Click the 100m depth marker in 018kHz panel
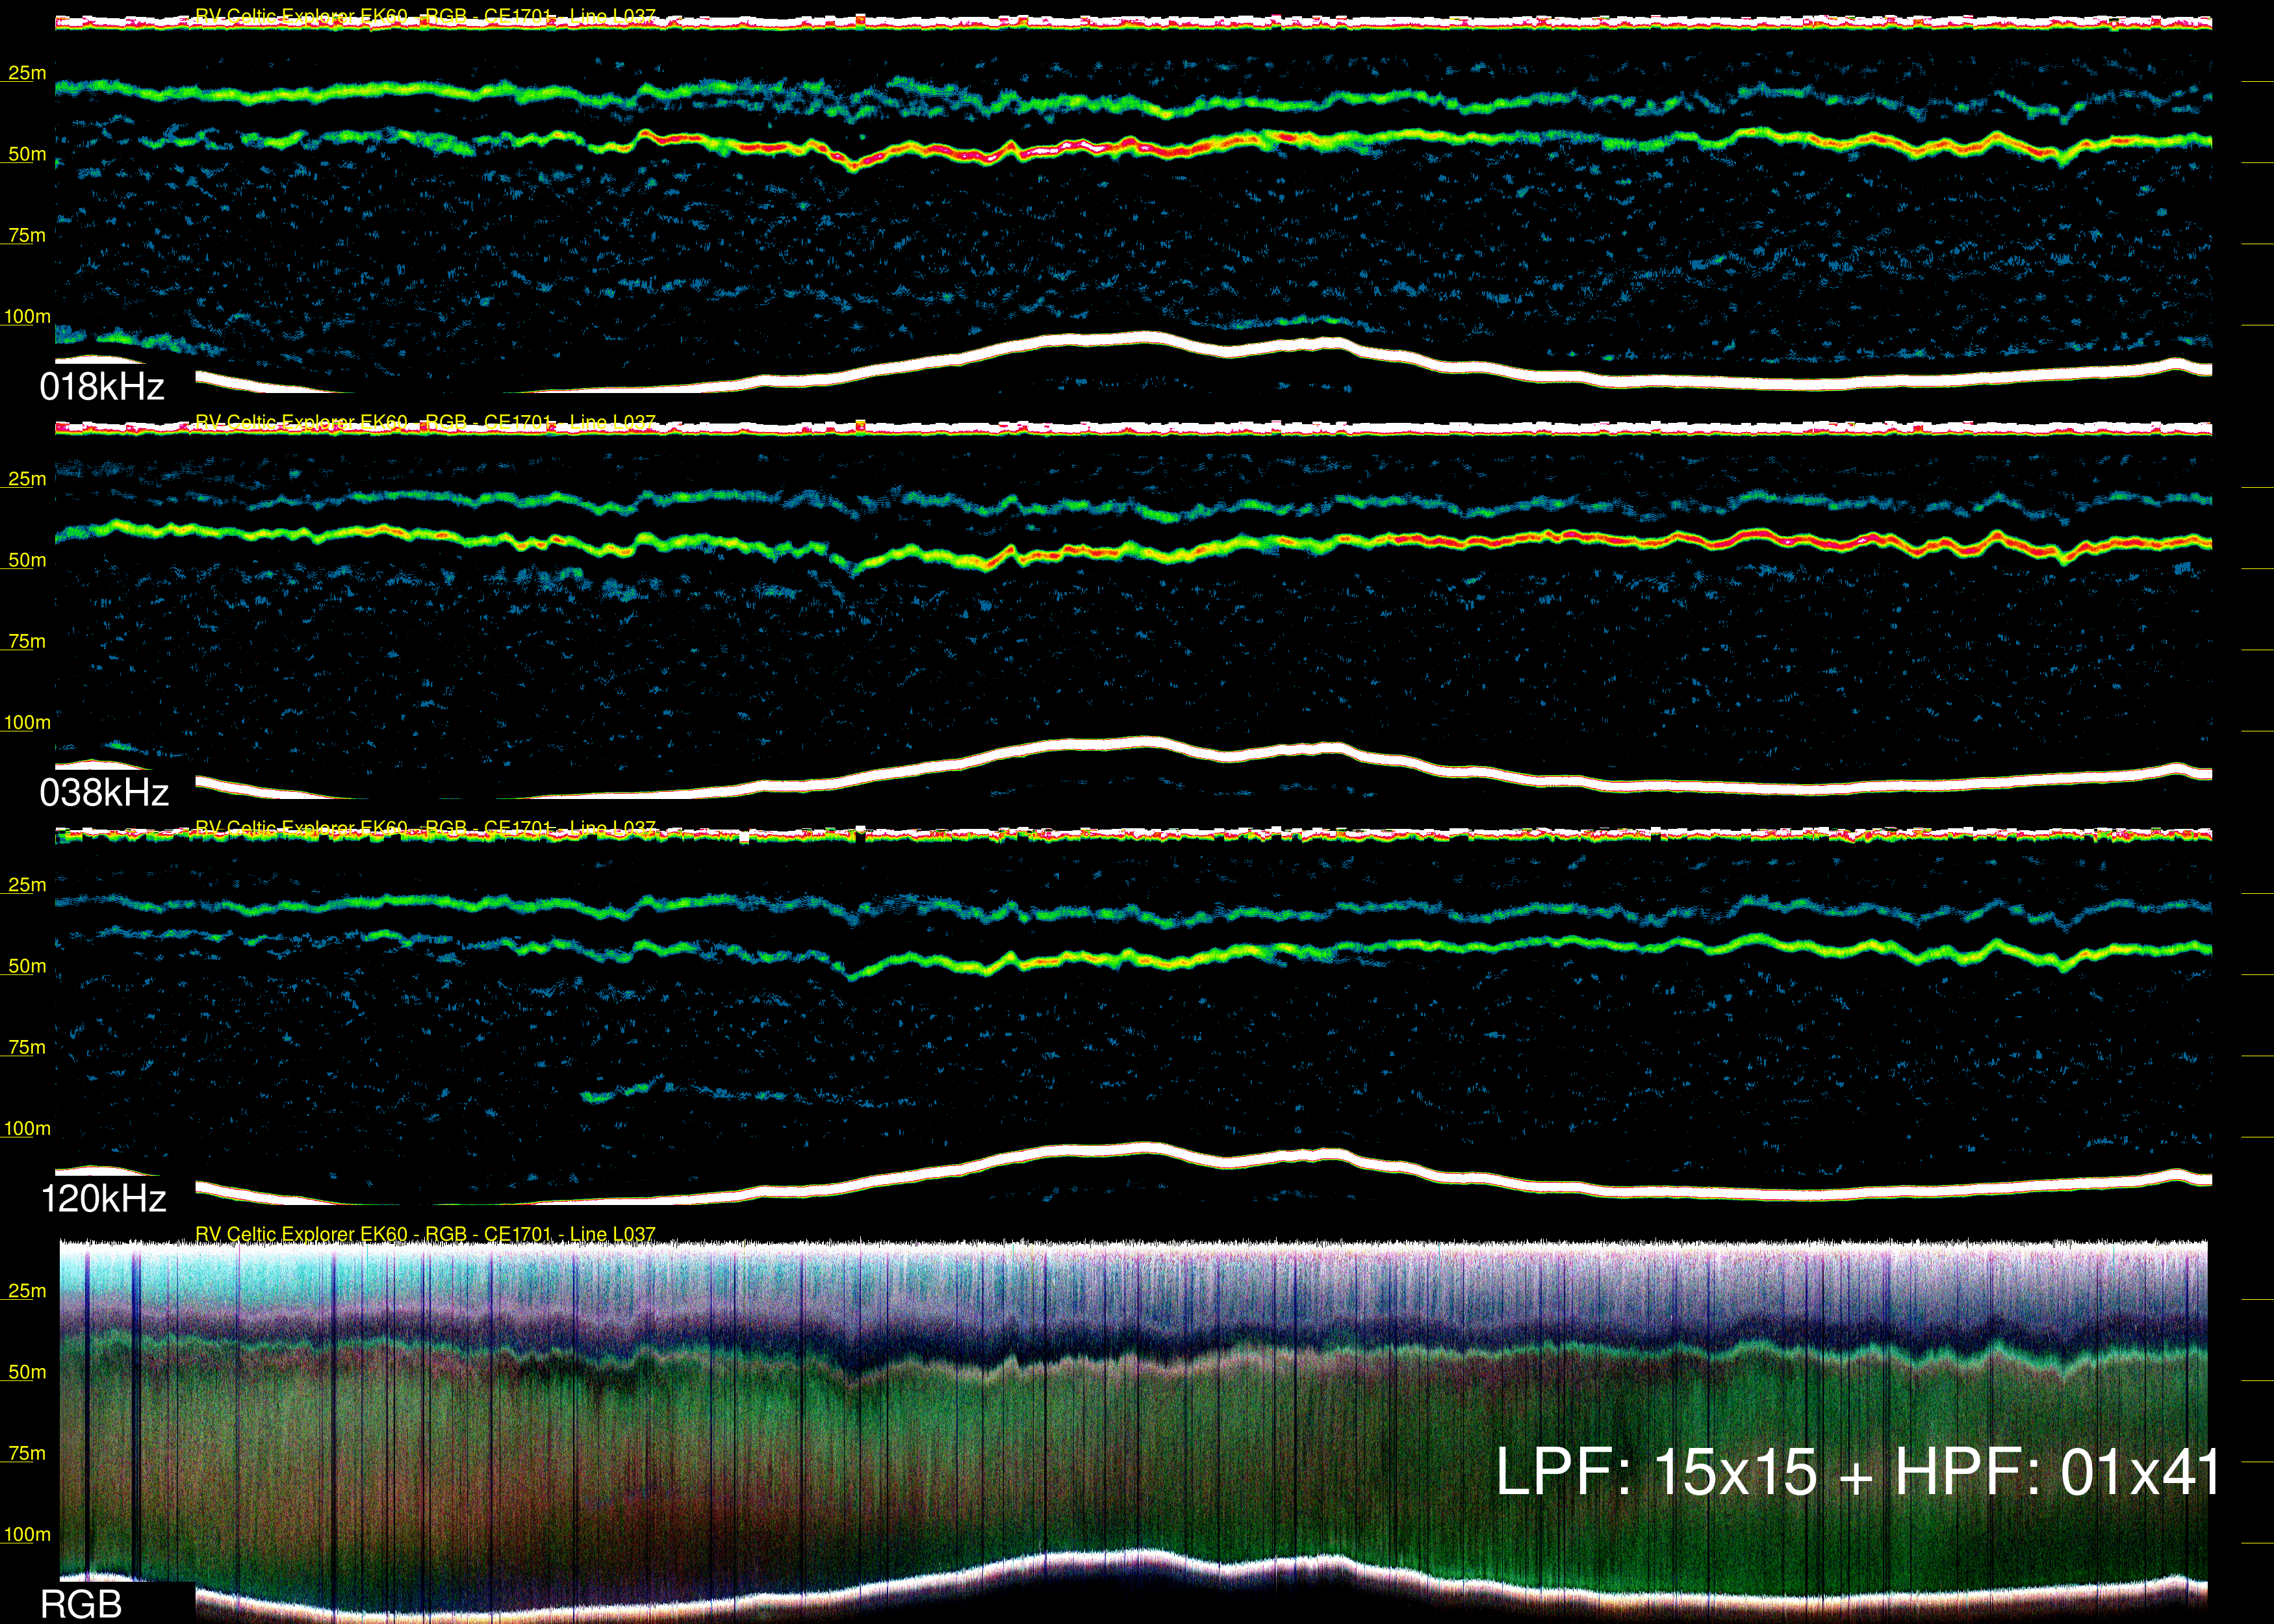2274x1624 pixels. 27,317
